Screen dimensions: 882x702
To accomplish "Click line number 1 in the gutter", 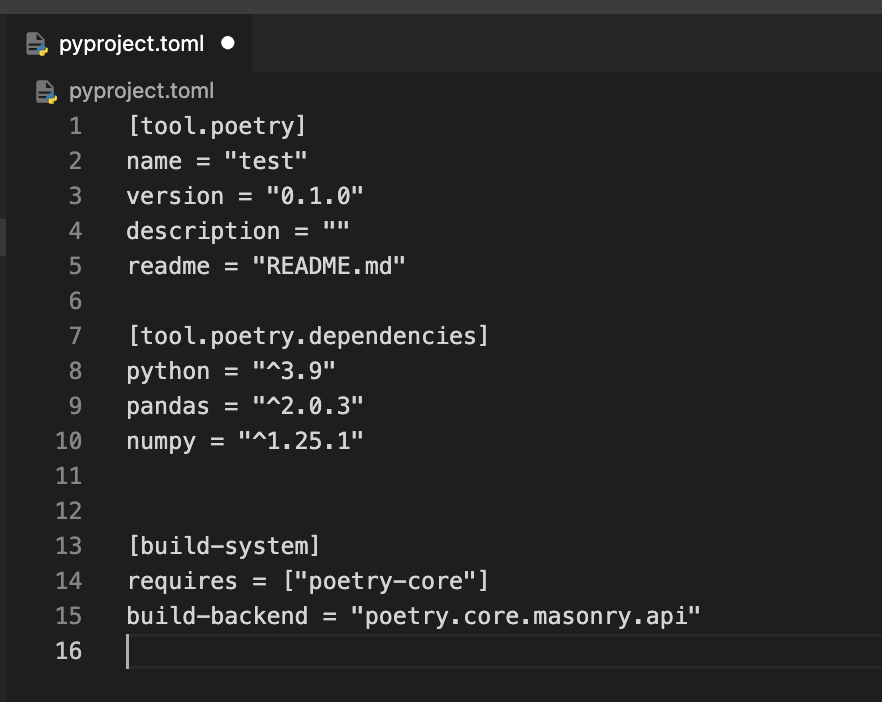I will click(75, 126).
